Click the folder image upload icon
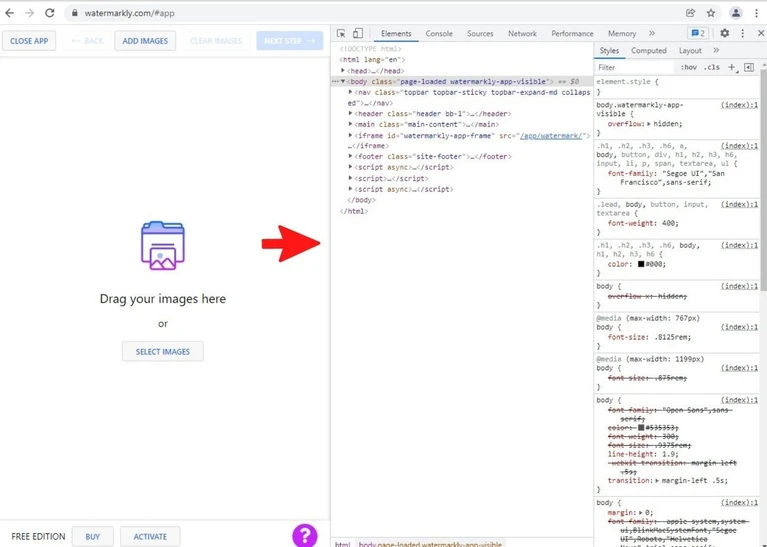 [x=163, y=246]
